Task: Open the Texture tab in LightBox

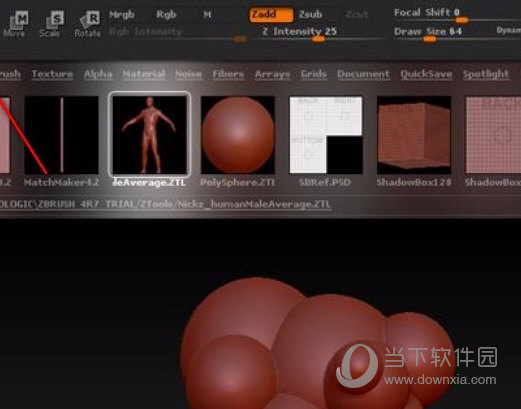Action: click(52, 74)
